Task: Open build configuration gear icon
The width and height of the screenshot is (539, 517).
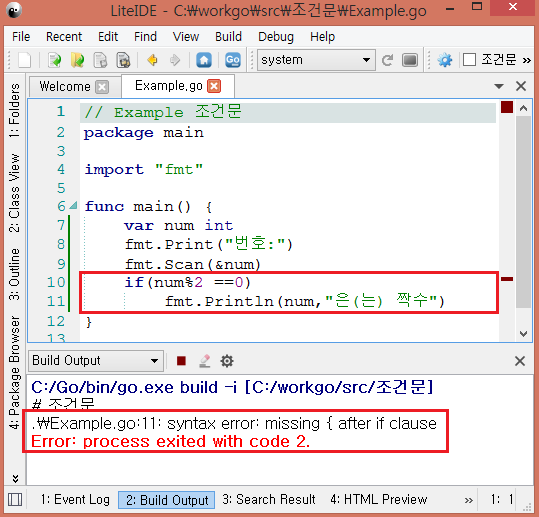Action: 445,60
